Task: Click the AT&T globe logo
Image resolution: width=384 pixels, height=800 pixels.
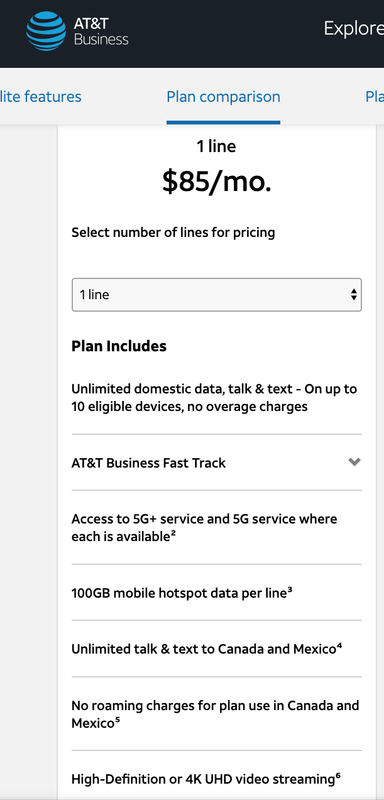Action: pyautogui.click(x=46, y=32)
